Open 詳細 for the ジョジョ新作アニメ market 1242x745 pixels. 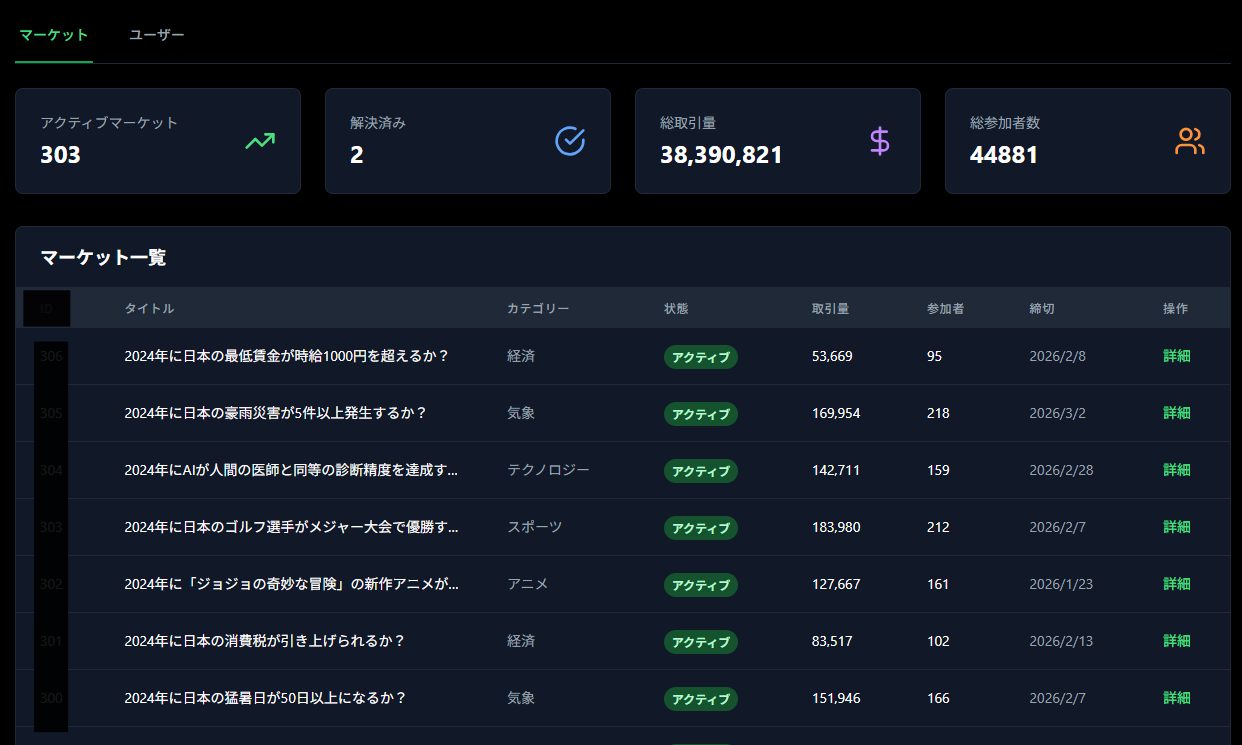point(1177,584)
